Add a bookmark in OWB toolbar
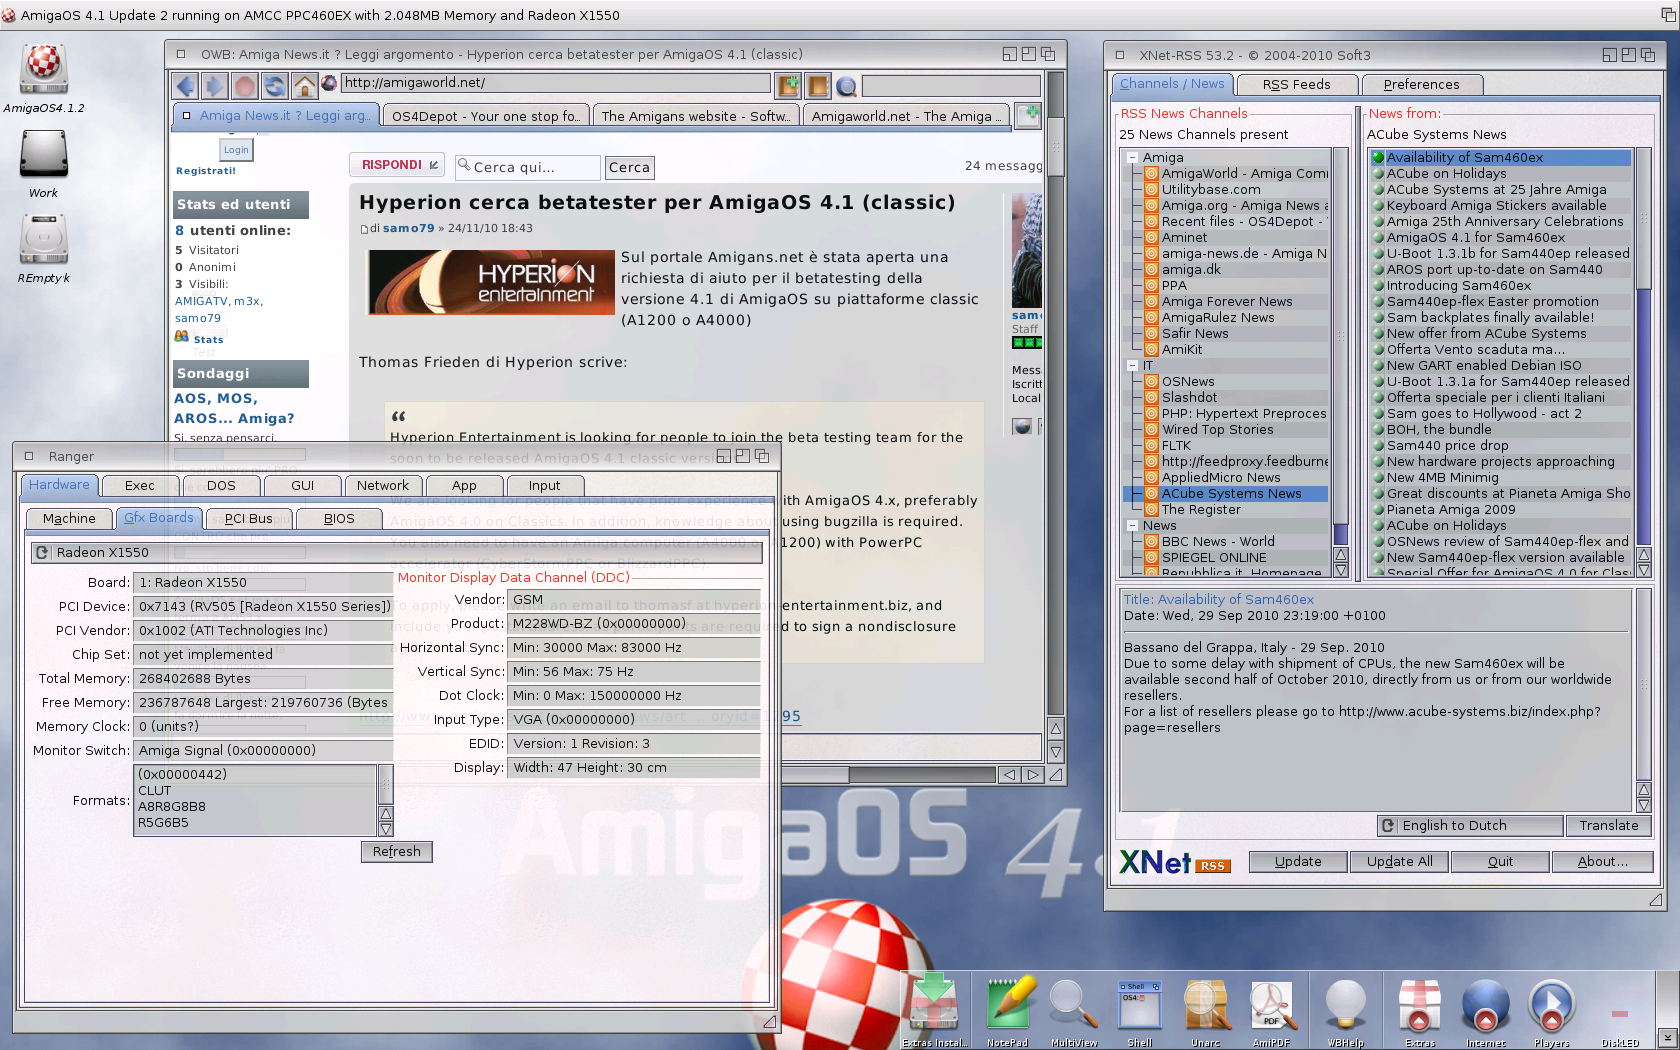This screenshot has width=1680, height=1050. tap(789, 86)
